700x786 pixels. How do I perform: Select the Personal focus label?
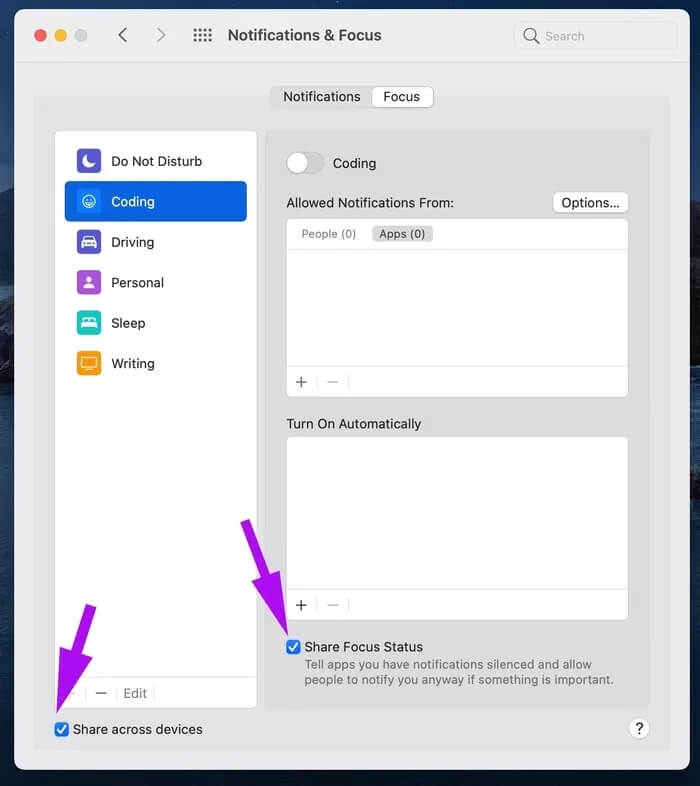click(x=137, y=283)
